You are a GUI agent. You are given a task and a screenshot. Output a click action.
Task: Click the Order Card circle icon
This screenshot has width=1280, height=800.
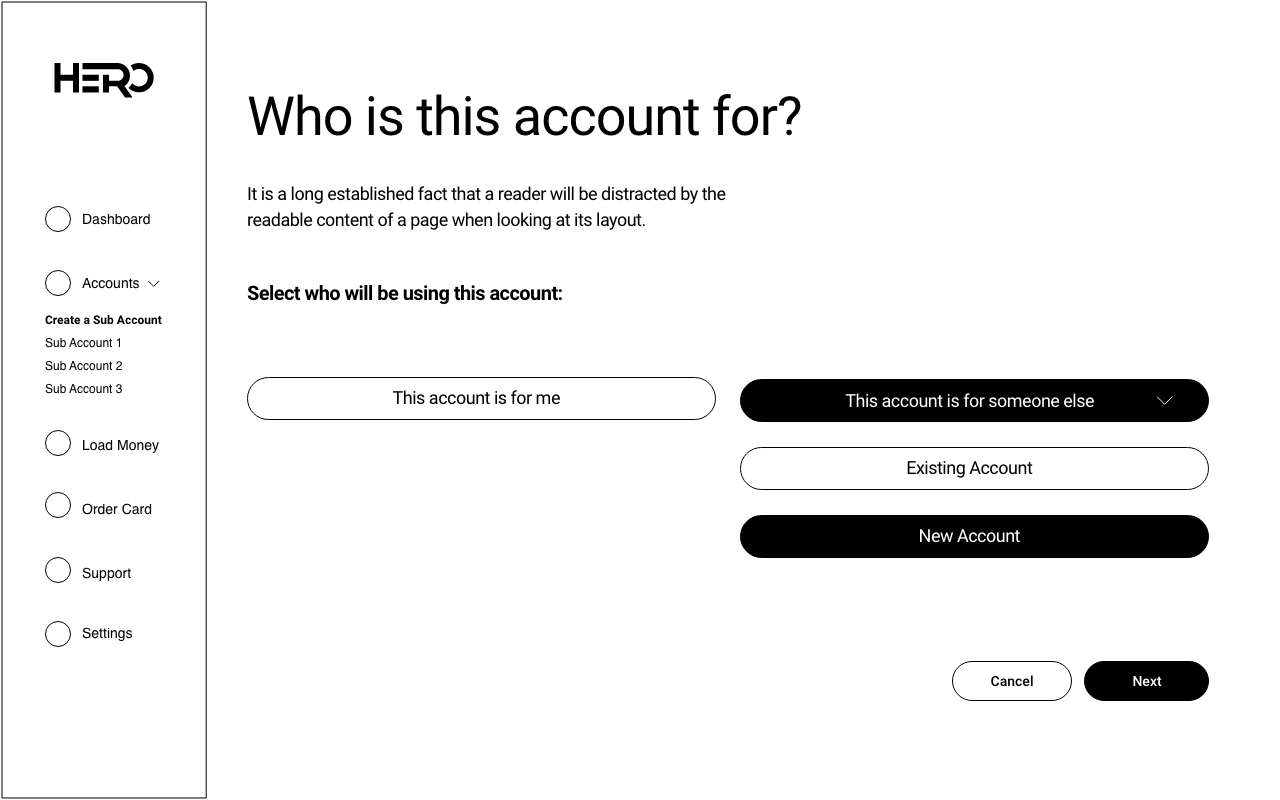click(x=58, y=506)
